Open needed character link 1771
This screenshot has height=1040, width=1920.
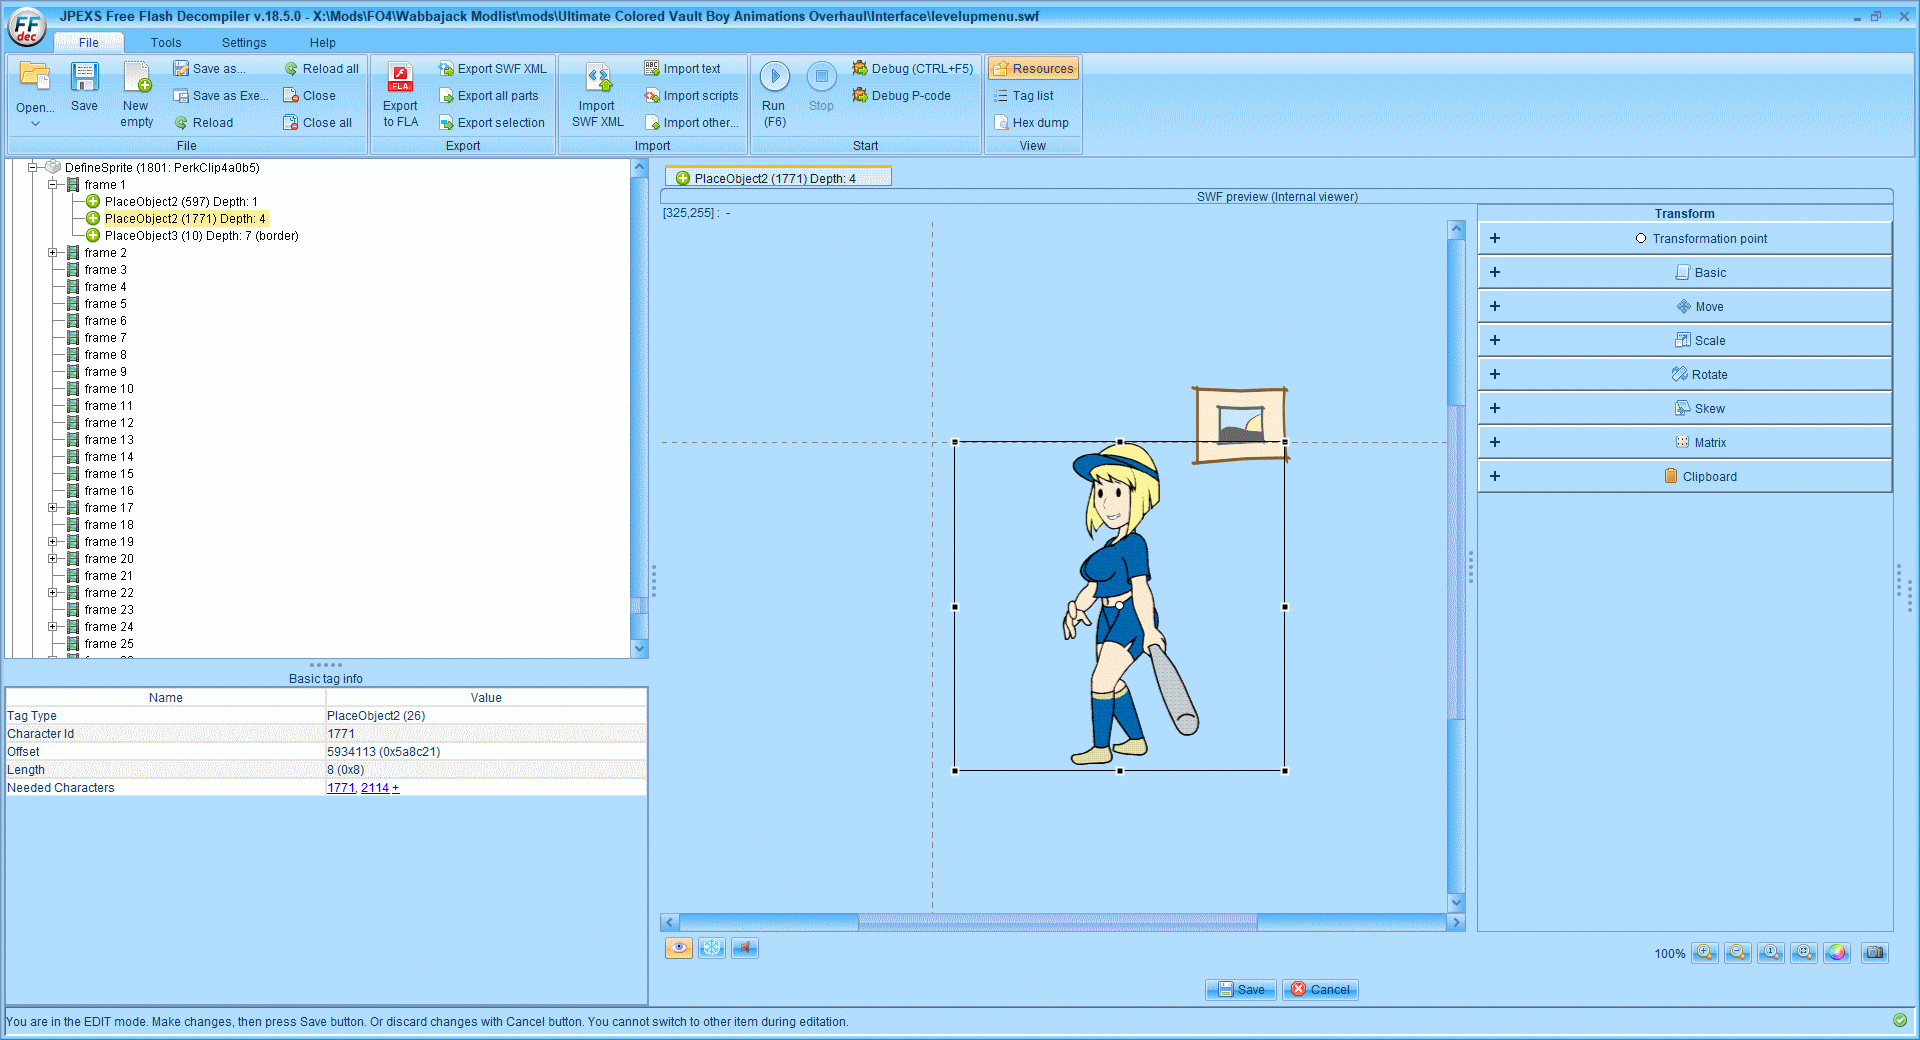click(341, 788)
